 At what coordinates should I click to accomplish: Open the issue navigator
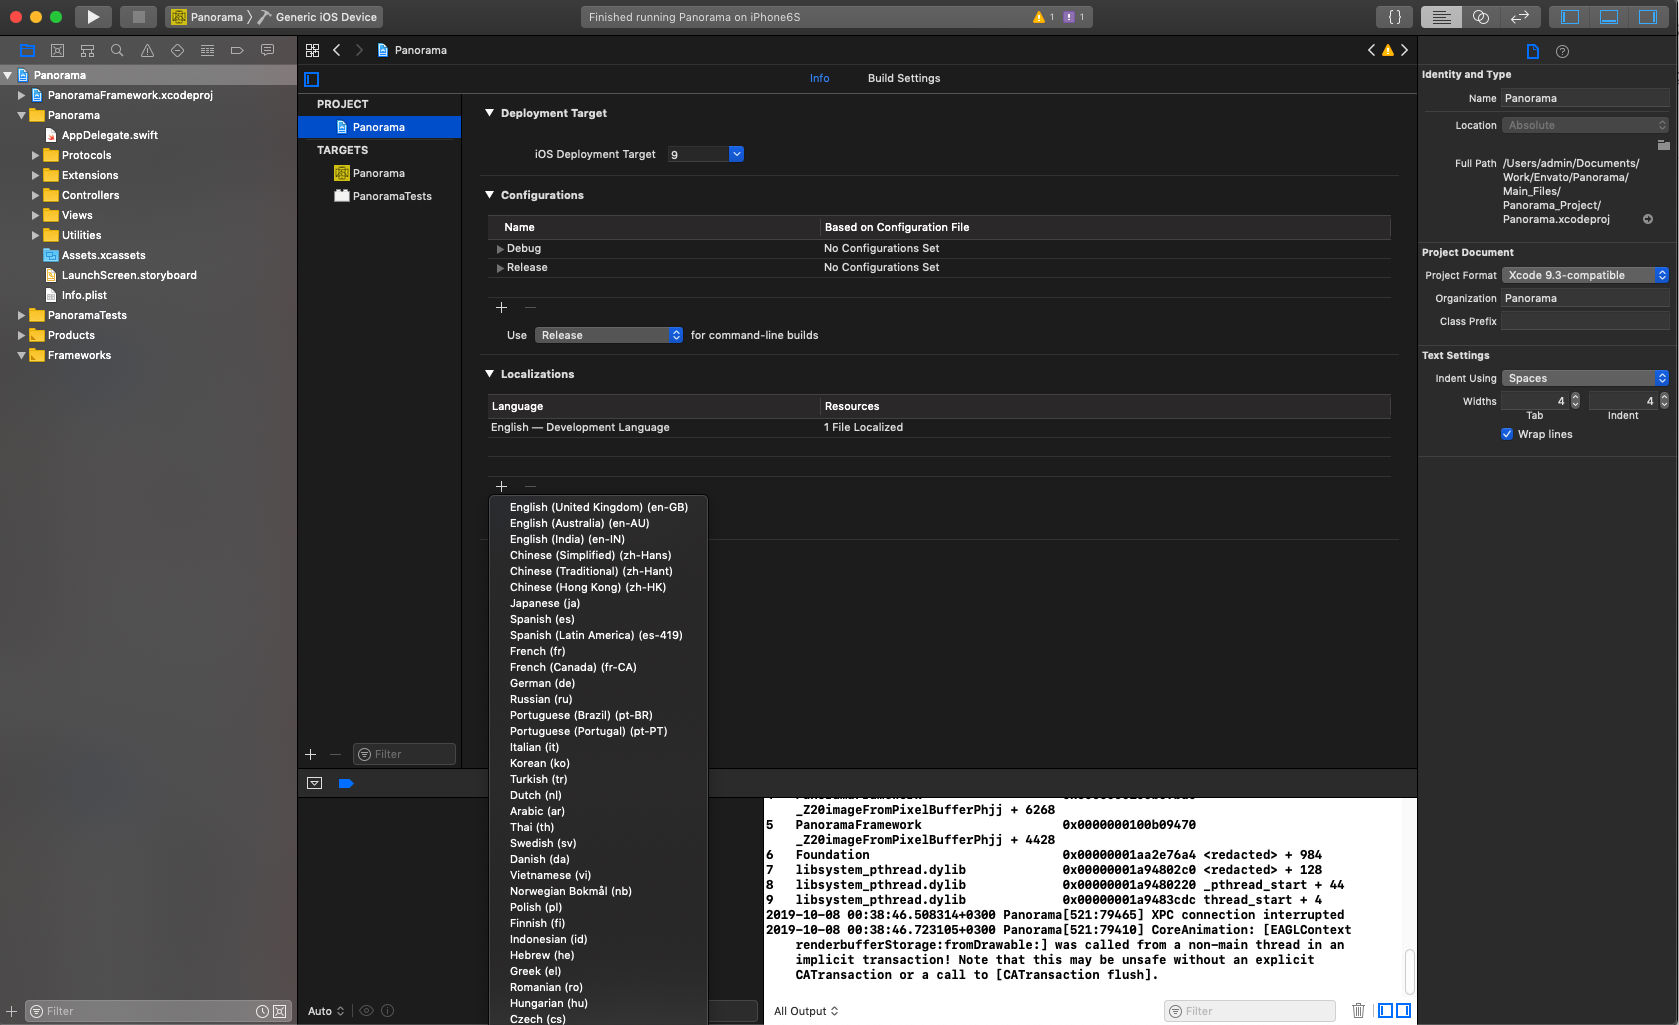(x=147, y=50)
